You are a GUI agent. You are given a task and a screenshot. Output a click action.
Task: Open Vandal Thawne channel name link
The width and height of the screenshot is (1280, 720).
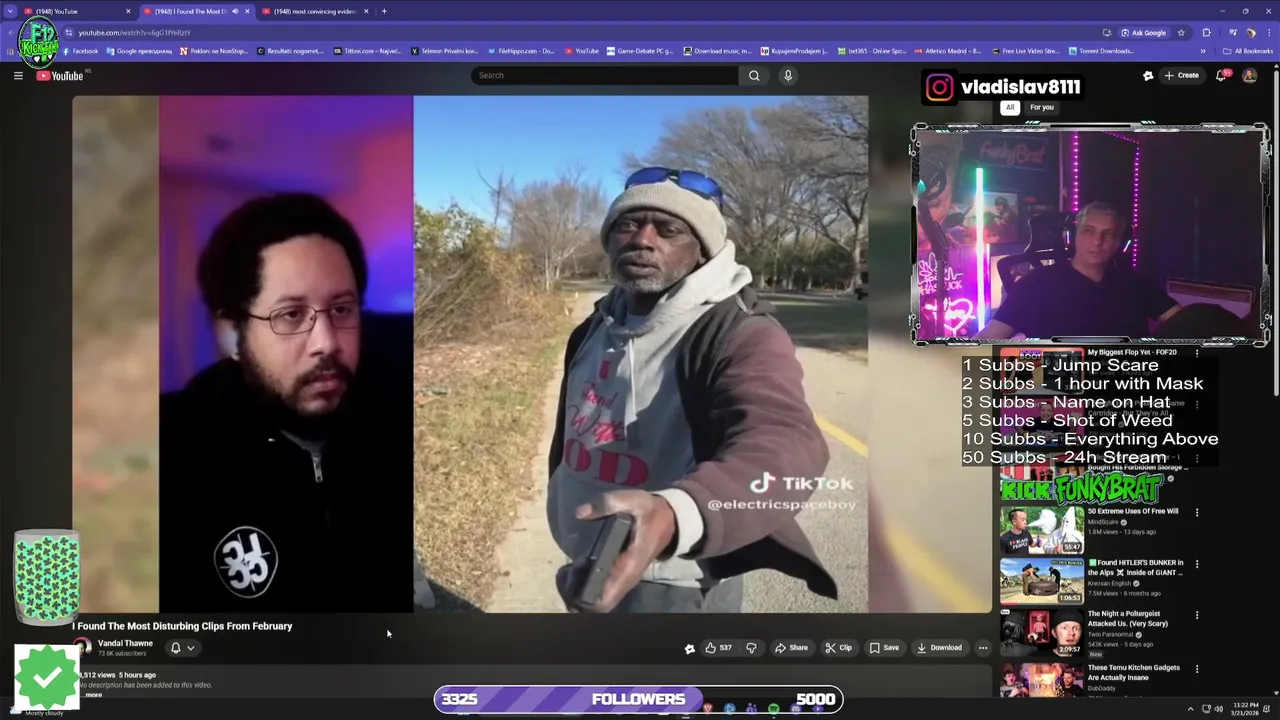(x=125, y=643)
